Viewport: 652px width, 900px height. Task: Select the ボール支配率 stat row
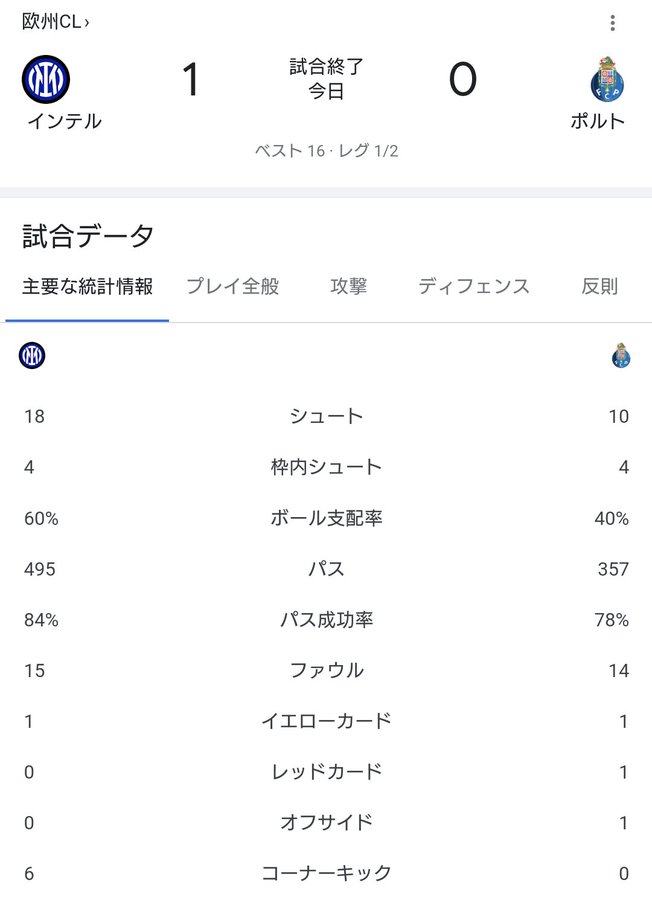point(326,518)
